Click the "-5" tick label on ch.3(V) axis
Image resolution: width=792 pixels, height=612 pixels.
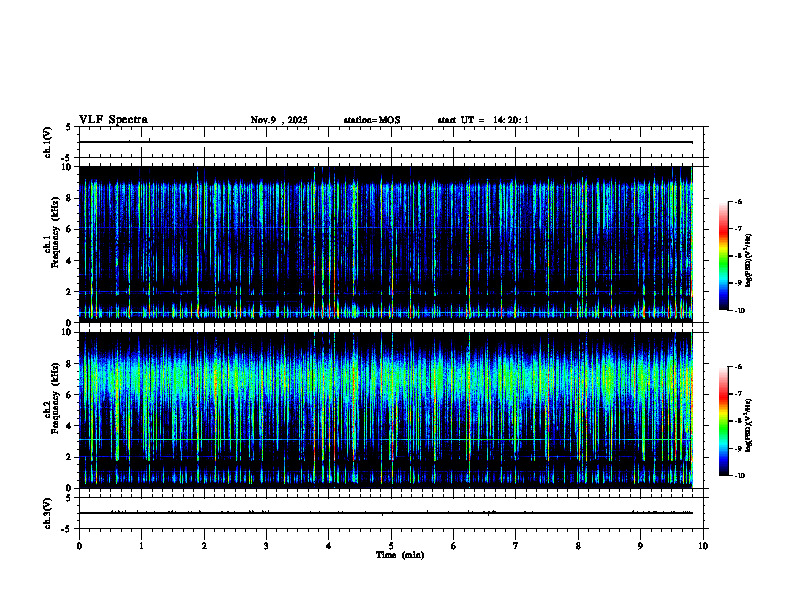(x=67, y=529)
